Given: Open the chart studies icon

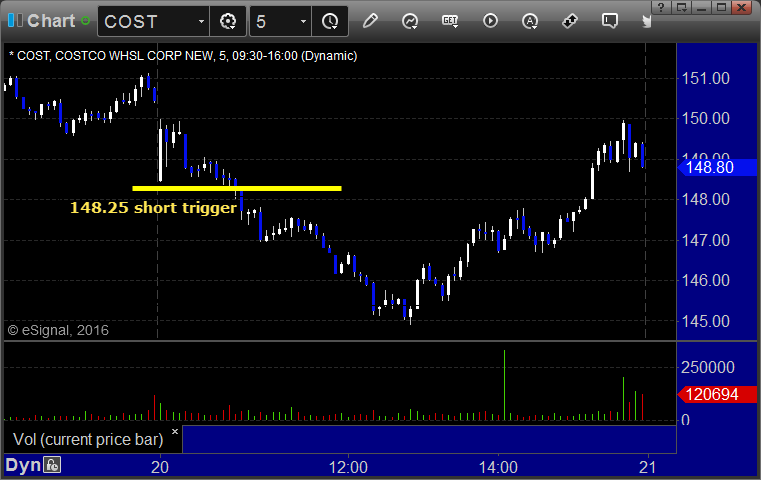Looking at the screenshot, I should point(410,21).
